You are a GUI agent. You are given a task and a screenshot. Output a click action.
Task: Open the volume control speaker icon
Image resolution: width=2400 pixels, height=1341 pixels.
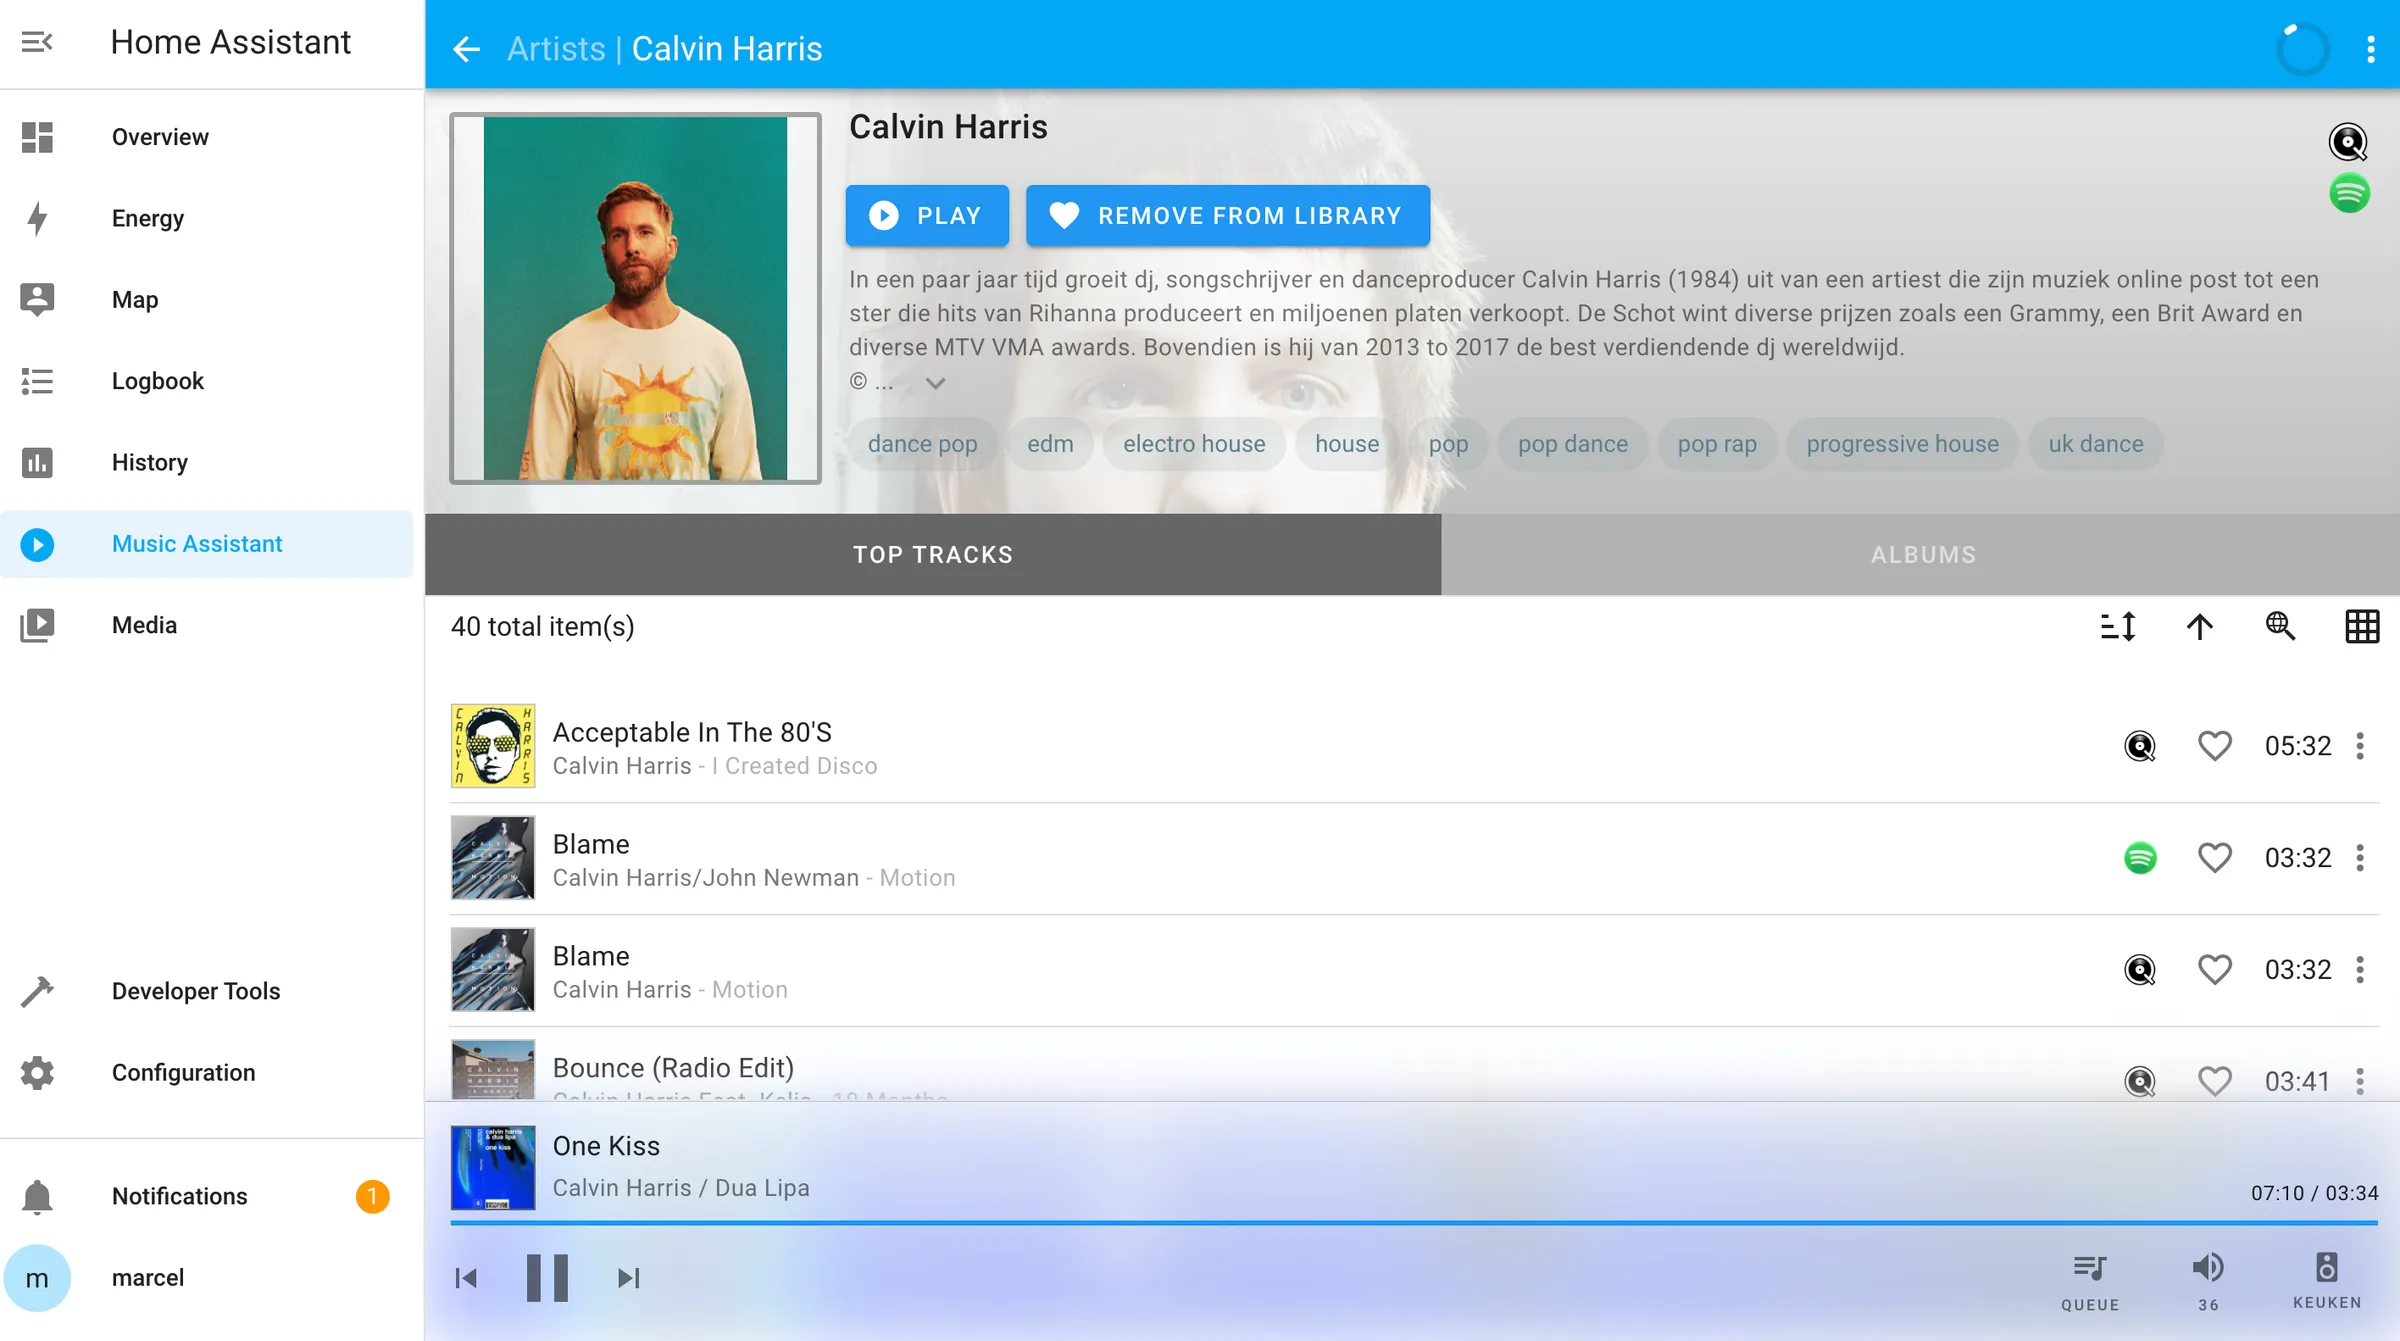point(2208,1271)
